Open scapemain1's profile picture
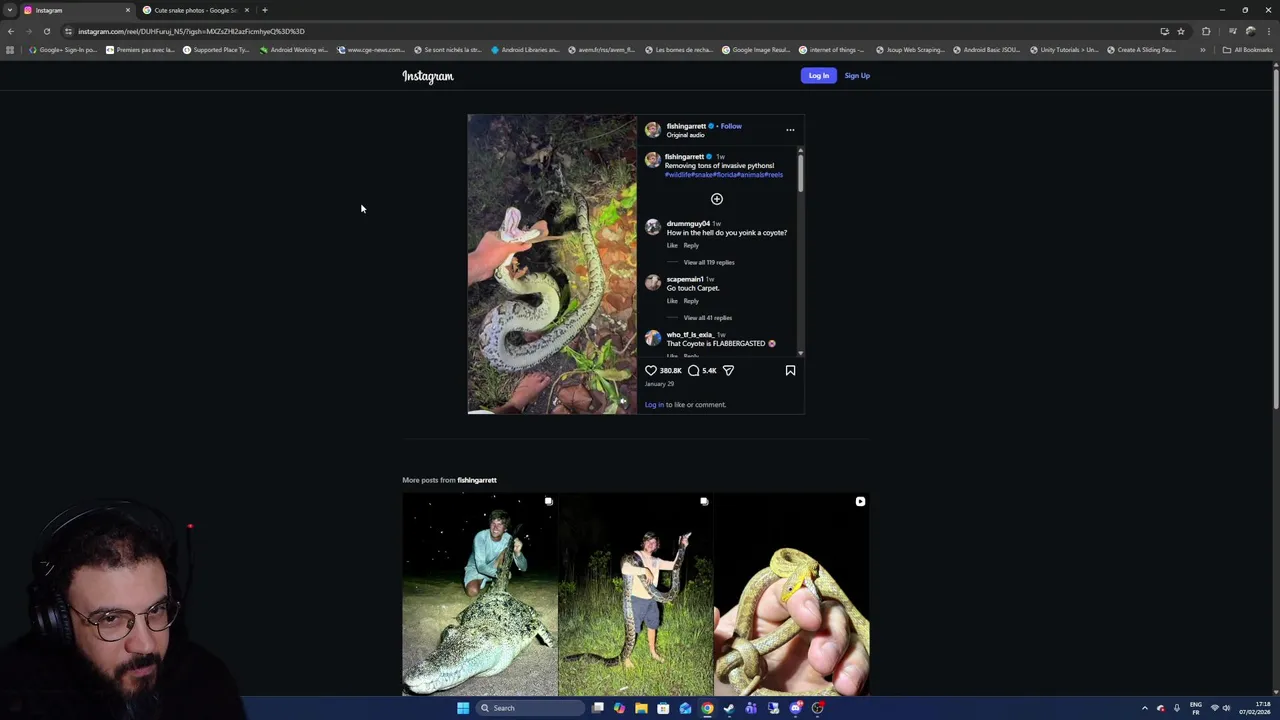Viewport: 1280px width, 720px height. 653,283
